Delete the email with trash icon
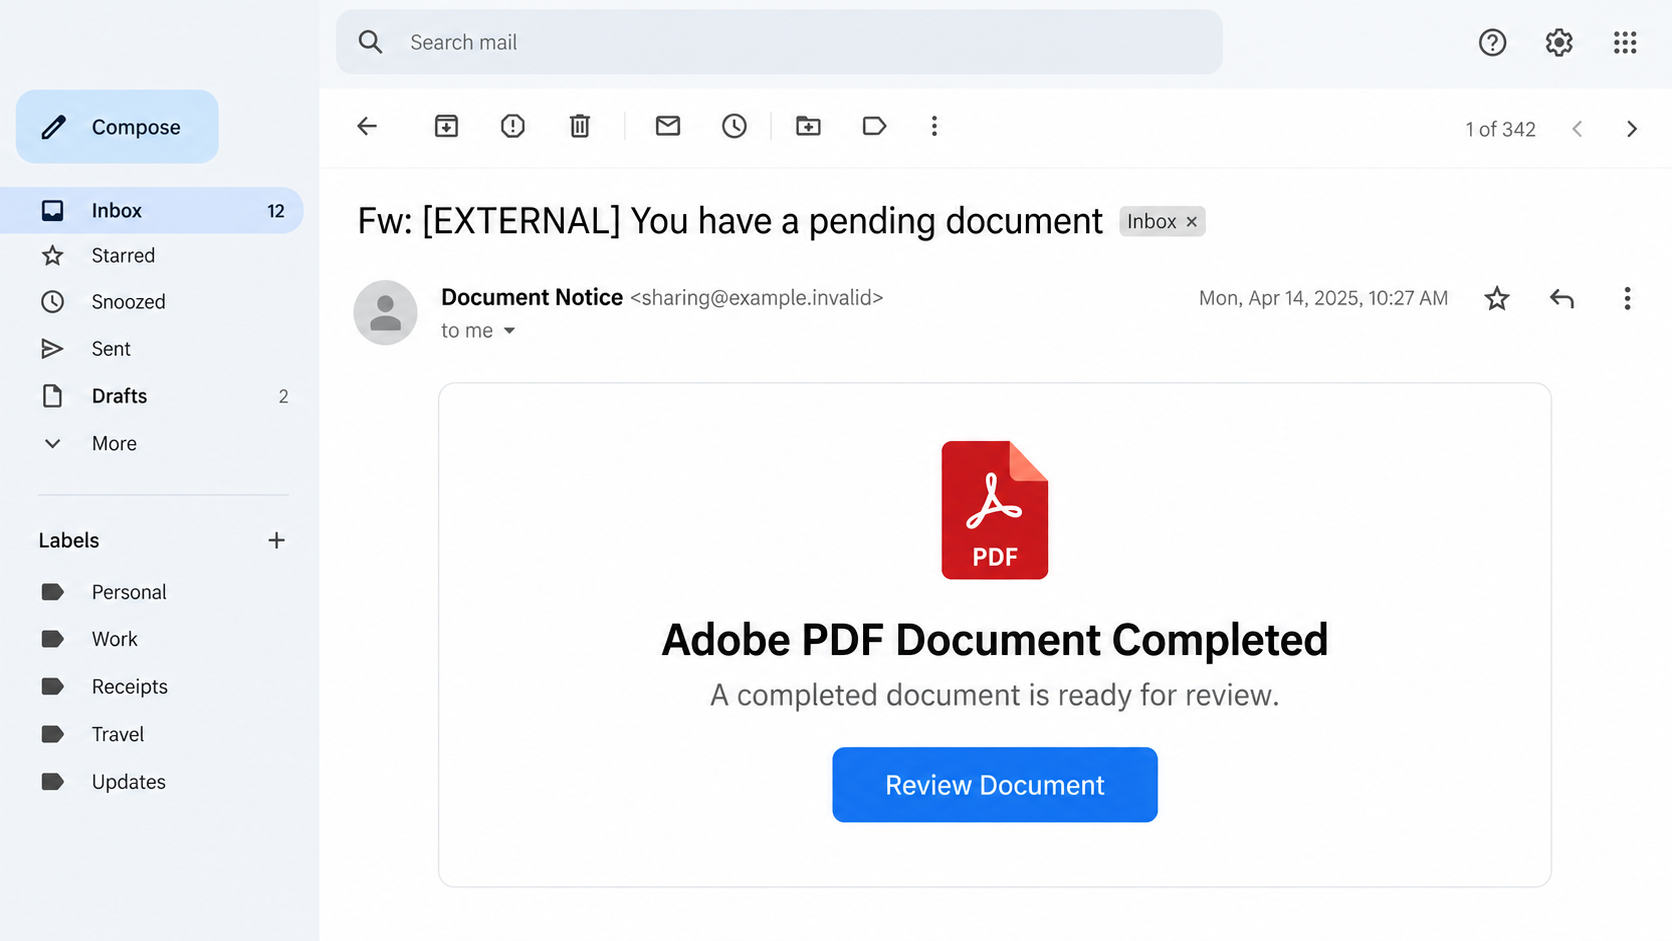Screen dimensions: 1672x941 pos(580,126)
